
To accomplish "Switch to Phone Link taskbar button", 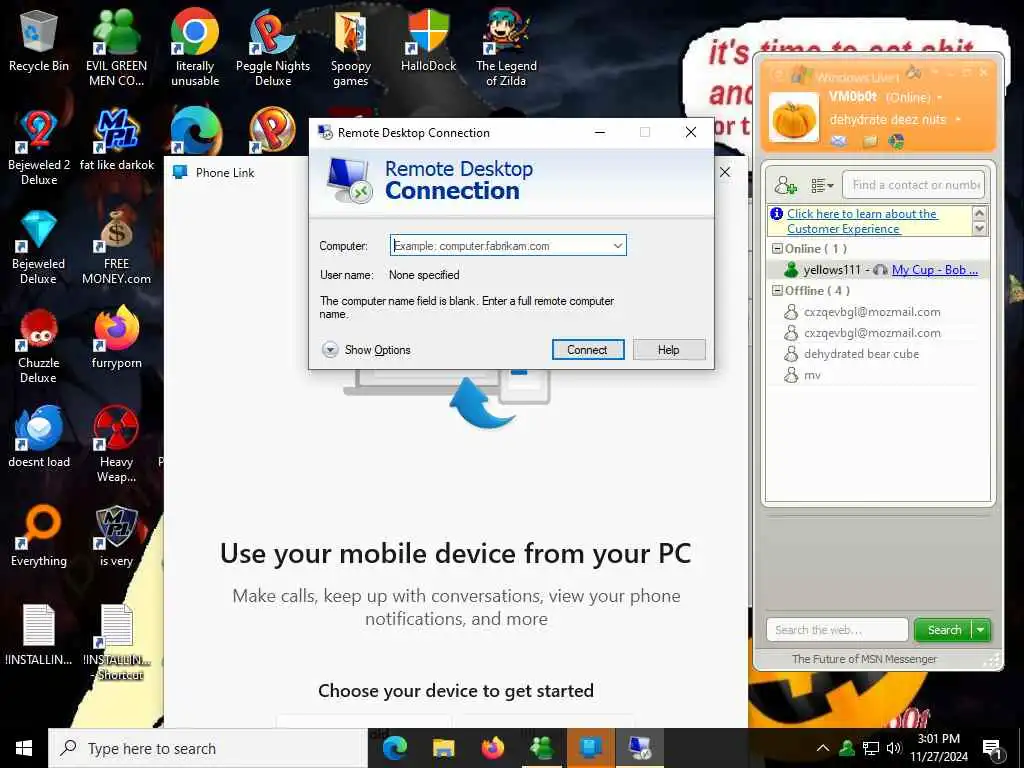I will pyautogui.click(x=591, y=748).
